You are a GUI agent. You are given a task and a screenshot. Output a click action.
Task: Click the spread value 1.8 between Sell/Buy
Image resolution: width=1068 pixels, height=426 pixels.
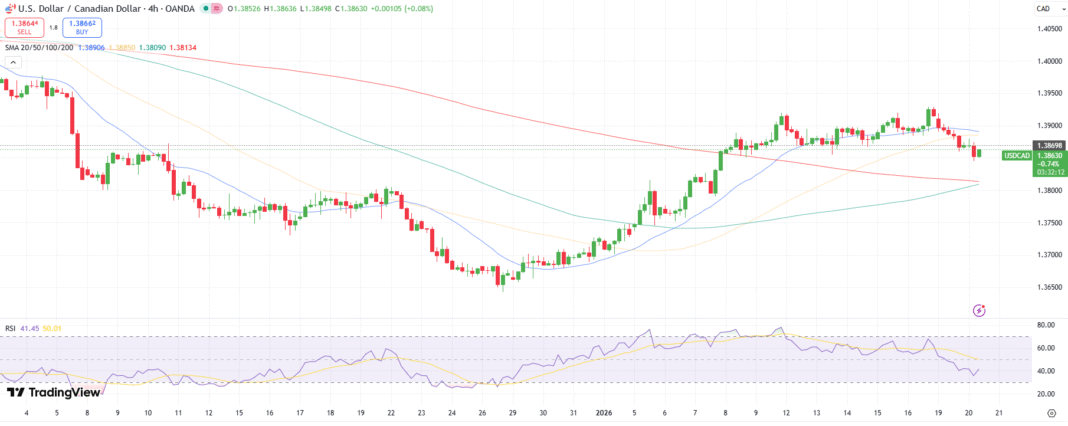53,28
